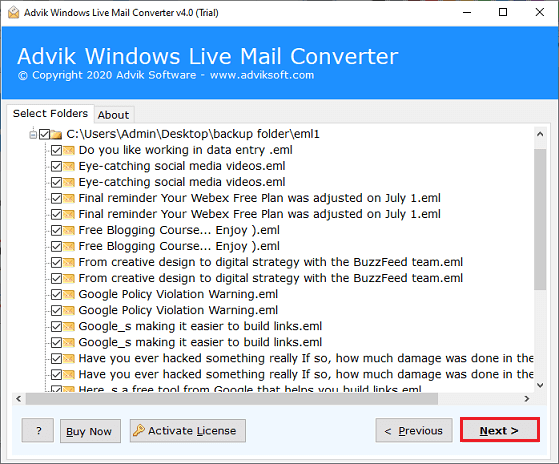The width and height of the screenshot is (559, 464).
Task: Open help with the ? button
Action: coord(38,431)
